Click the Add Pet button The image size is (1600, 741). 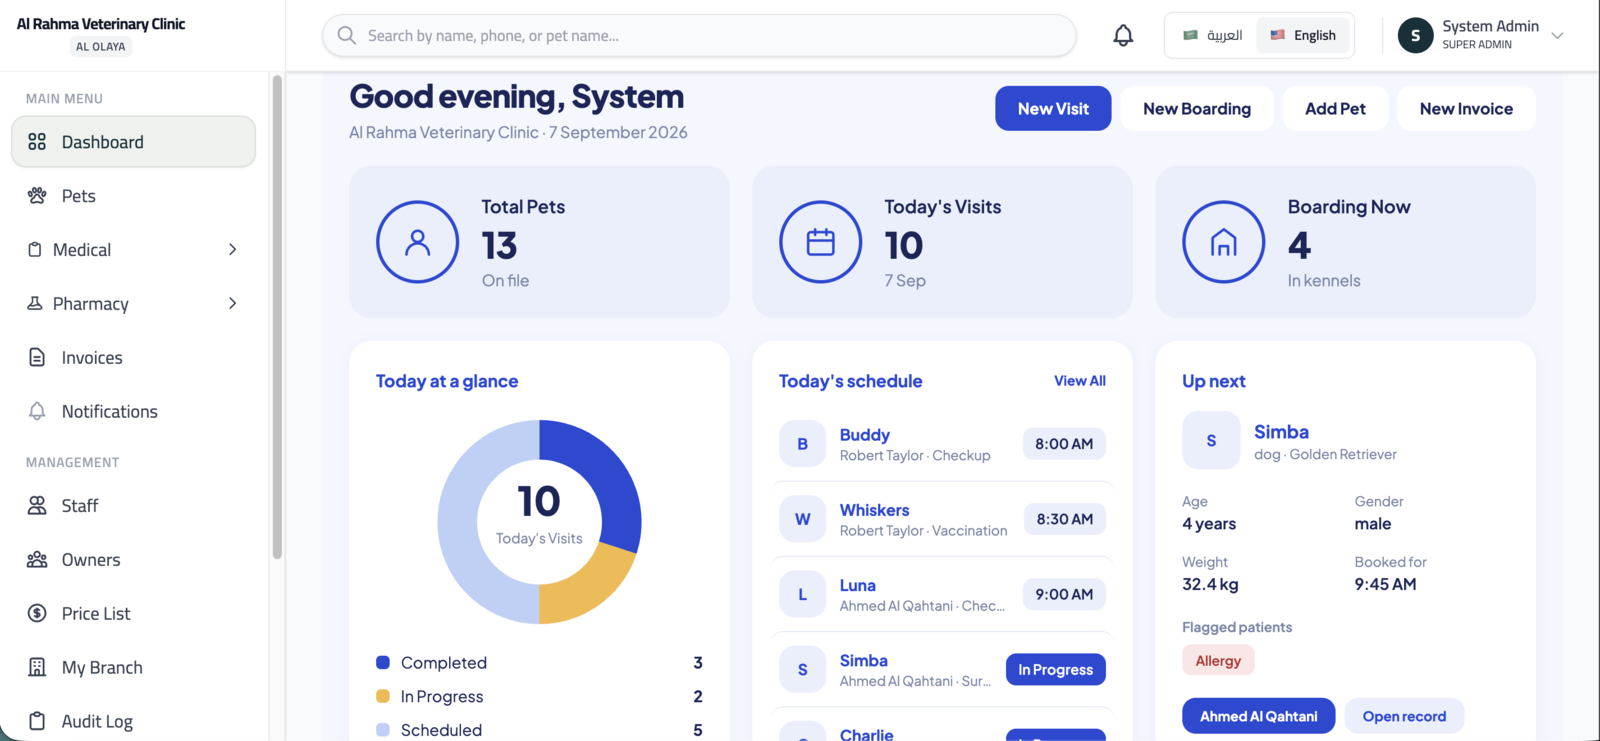[x=1335, y=109]
